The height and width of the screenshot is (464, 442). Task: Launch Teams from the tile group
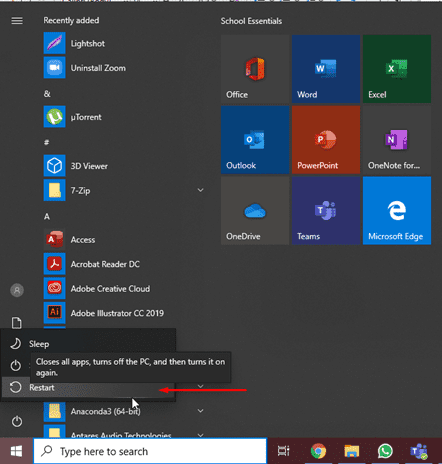coord(326,211)
